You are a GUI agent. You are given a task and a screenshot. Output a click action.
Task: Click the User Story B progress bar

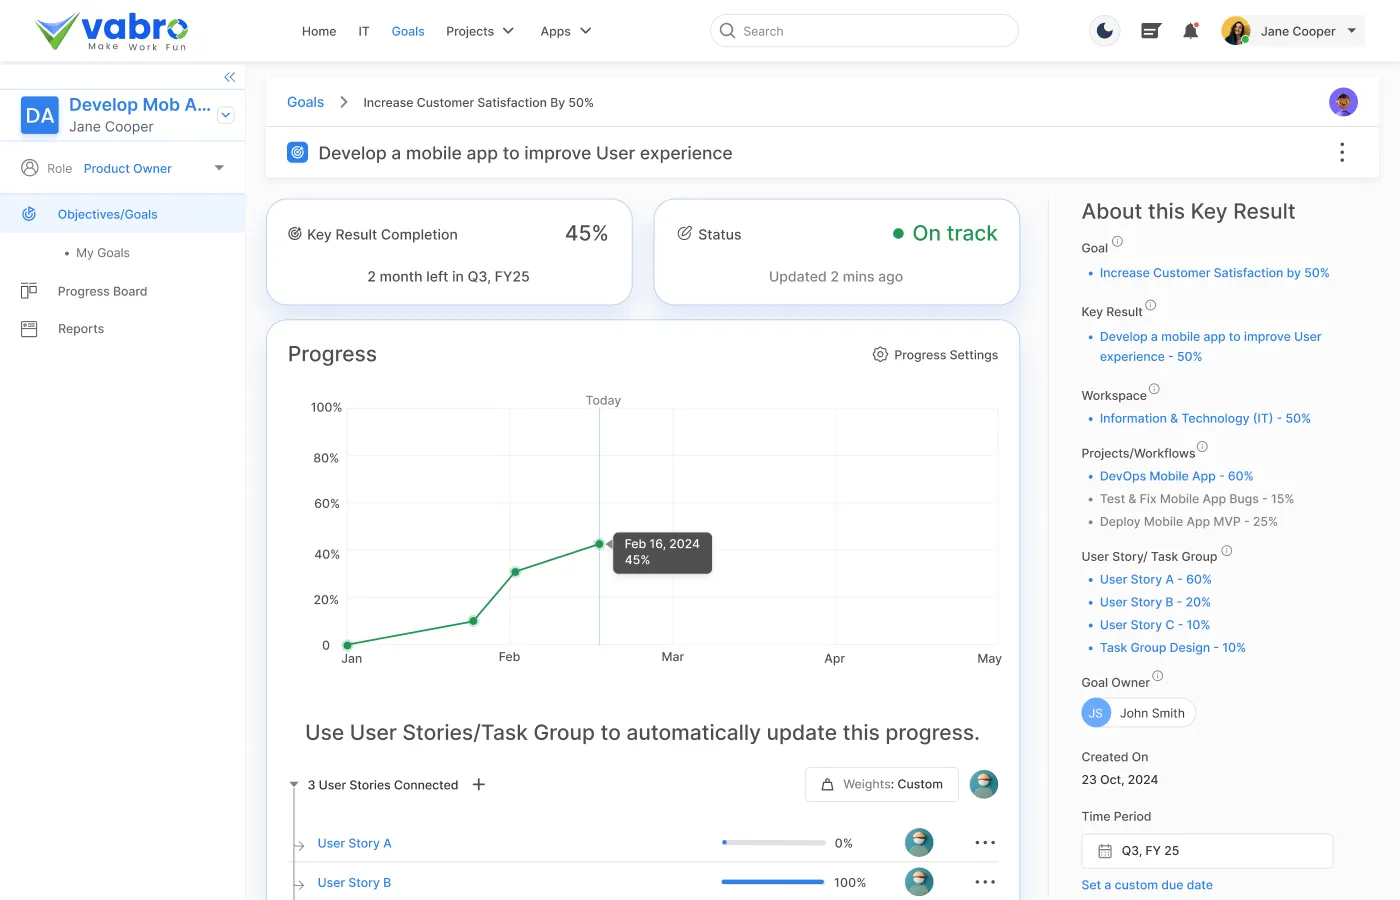[772, 882]
